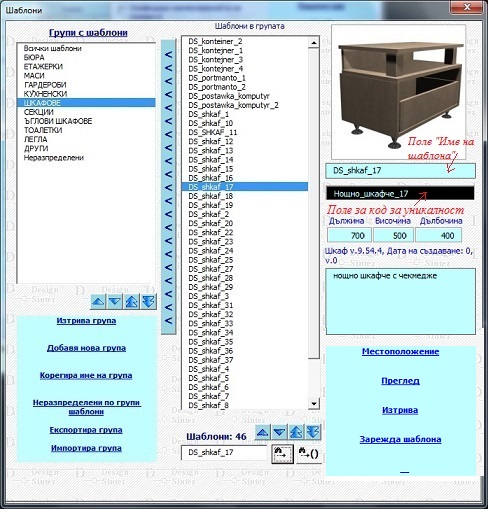Click the templates list scroll-up arrow
The height and width of the screenshot is (509, 488).
pyautogui.click(x=314, y=43)
